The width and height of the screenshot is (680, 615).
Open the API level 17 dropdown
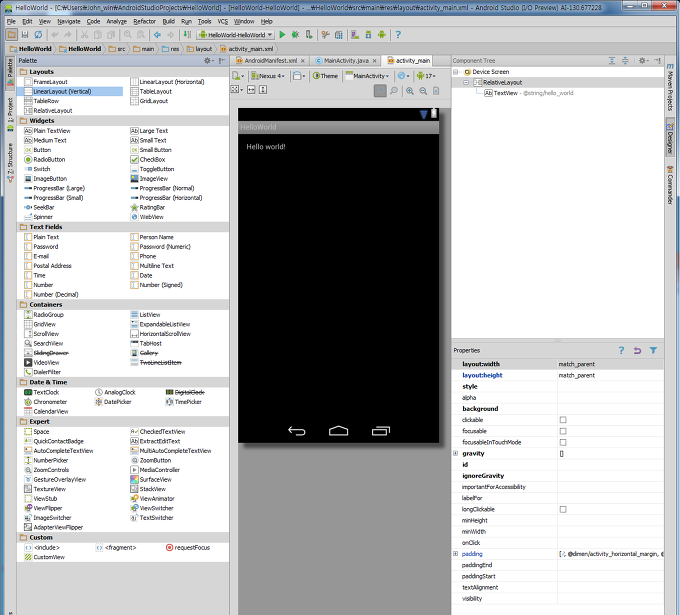click(426, 76)
